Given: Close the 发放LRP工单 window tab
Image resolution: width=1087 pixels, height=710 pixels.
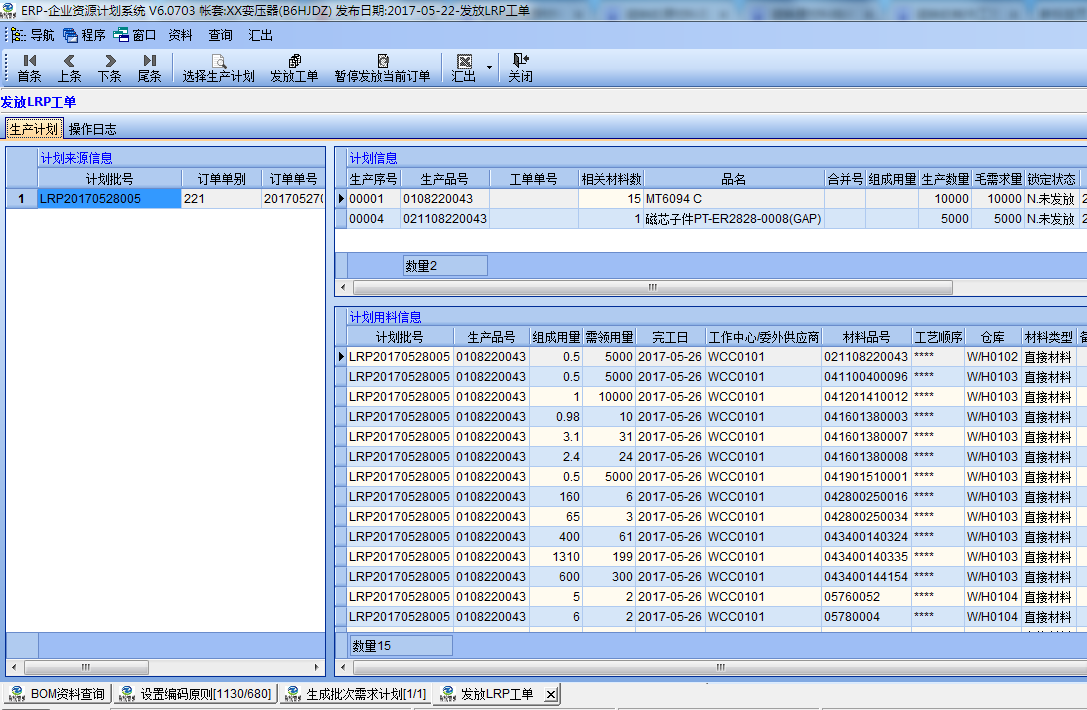Looking at the screenshot, I should [550, 694].
